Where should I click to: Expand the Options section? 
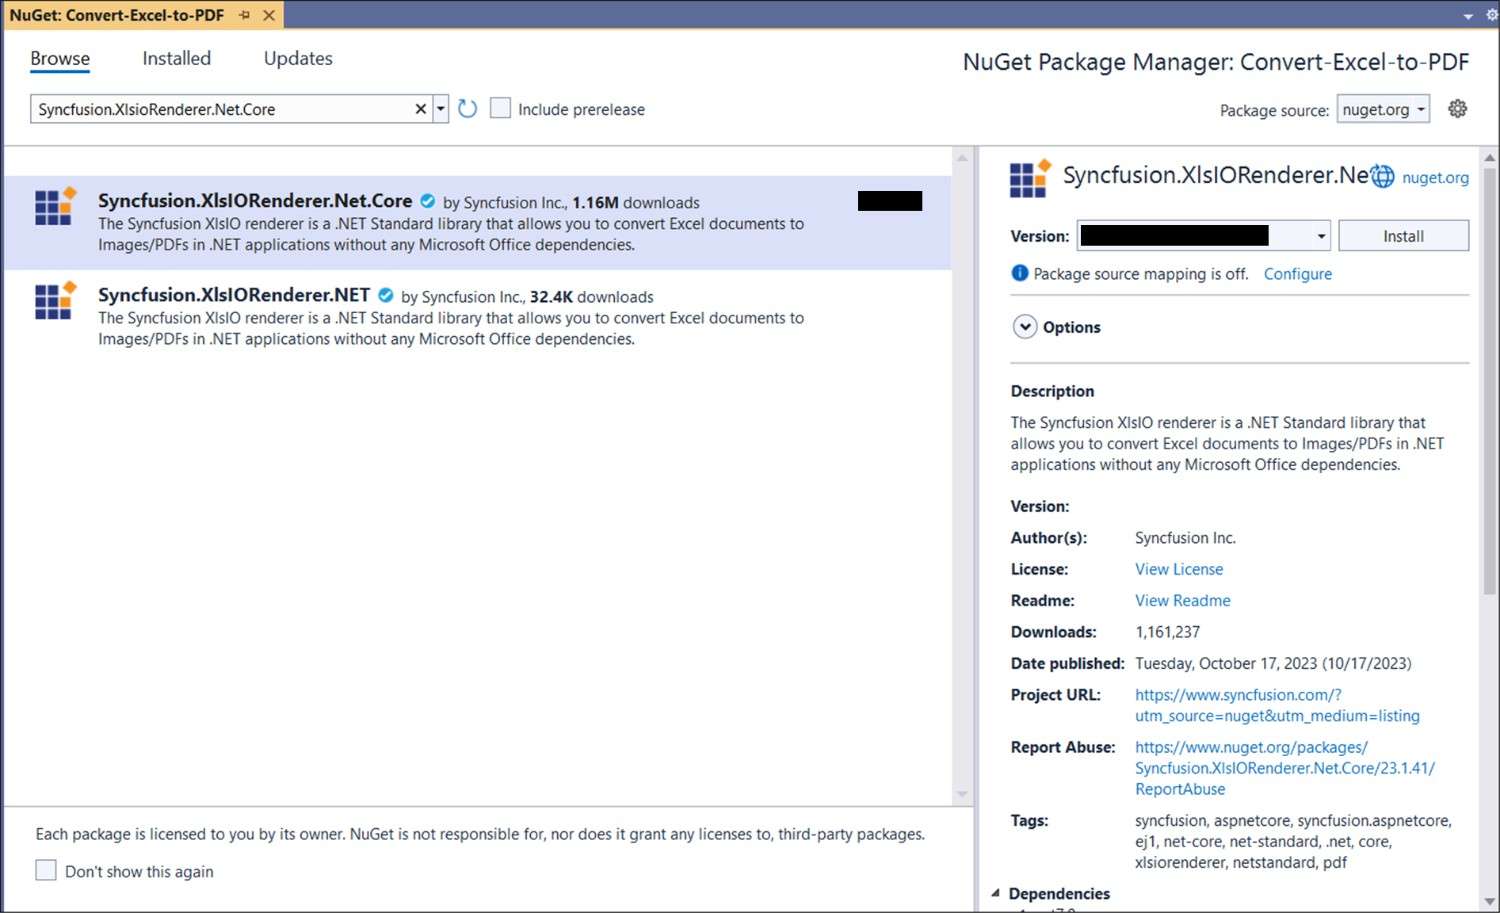point(1025,327)
